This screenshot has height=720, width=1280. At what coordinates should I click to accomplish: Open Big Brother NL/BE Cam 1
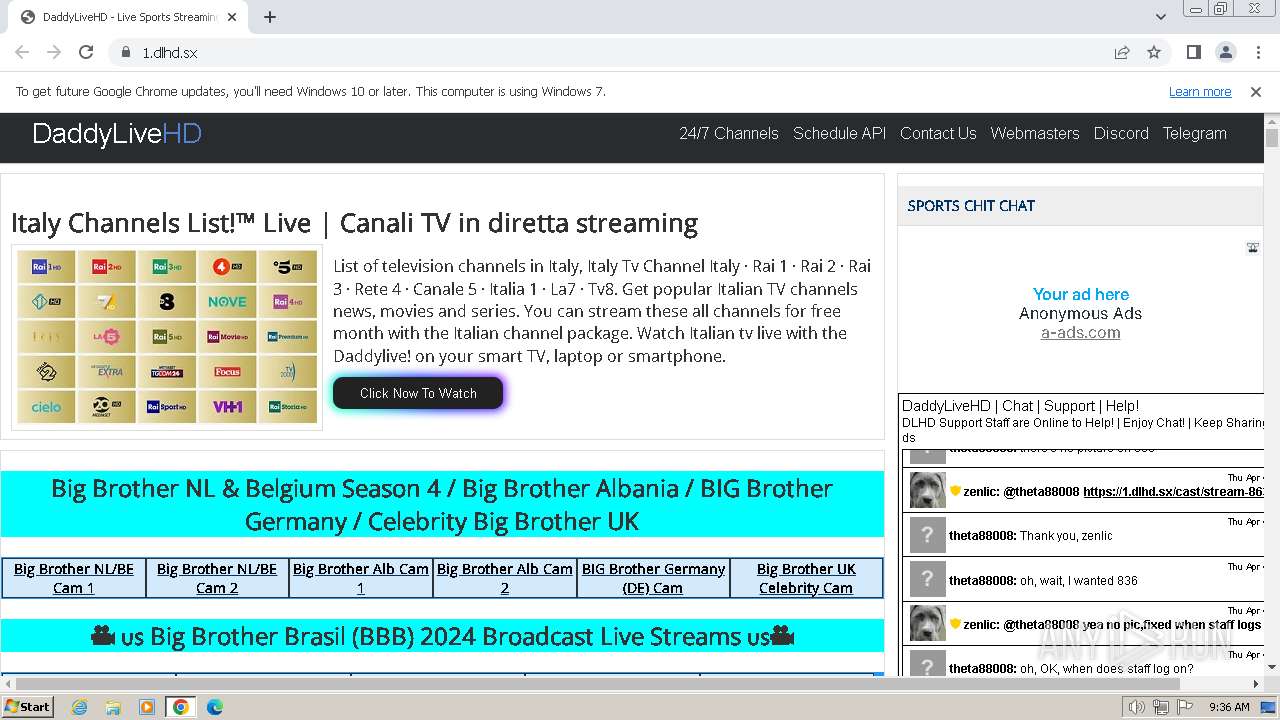coord(74,578)
